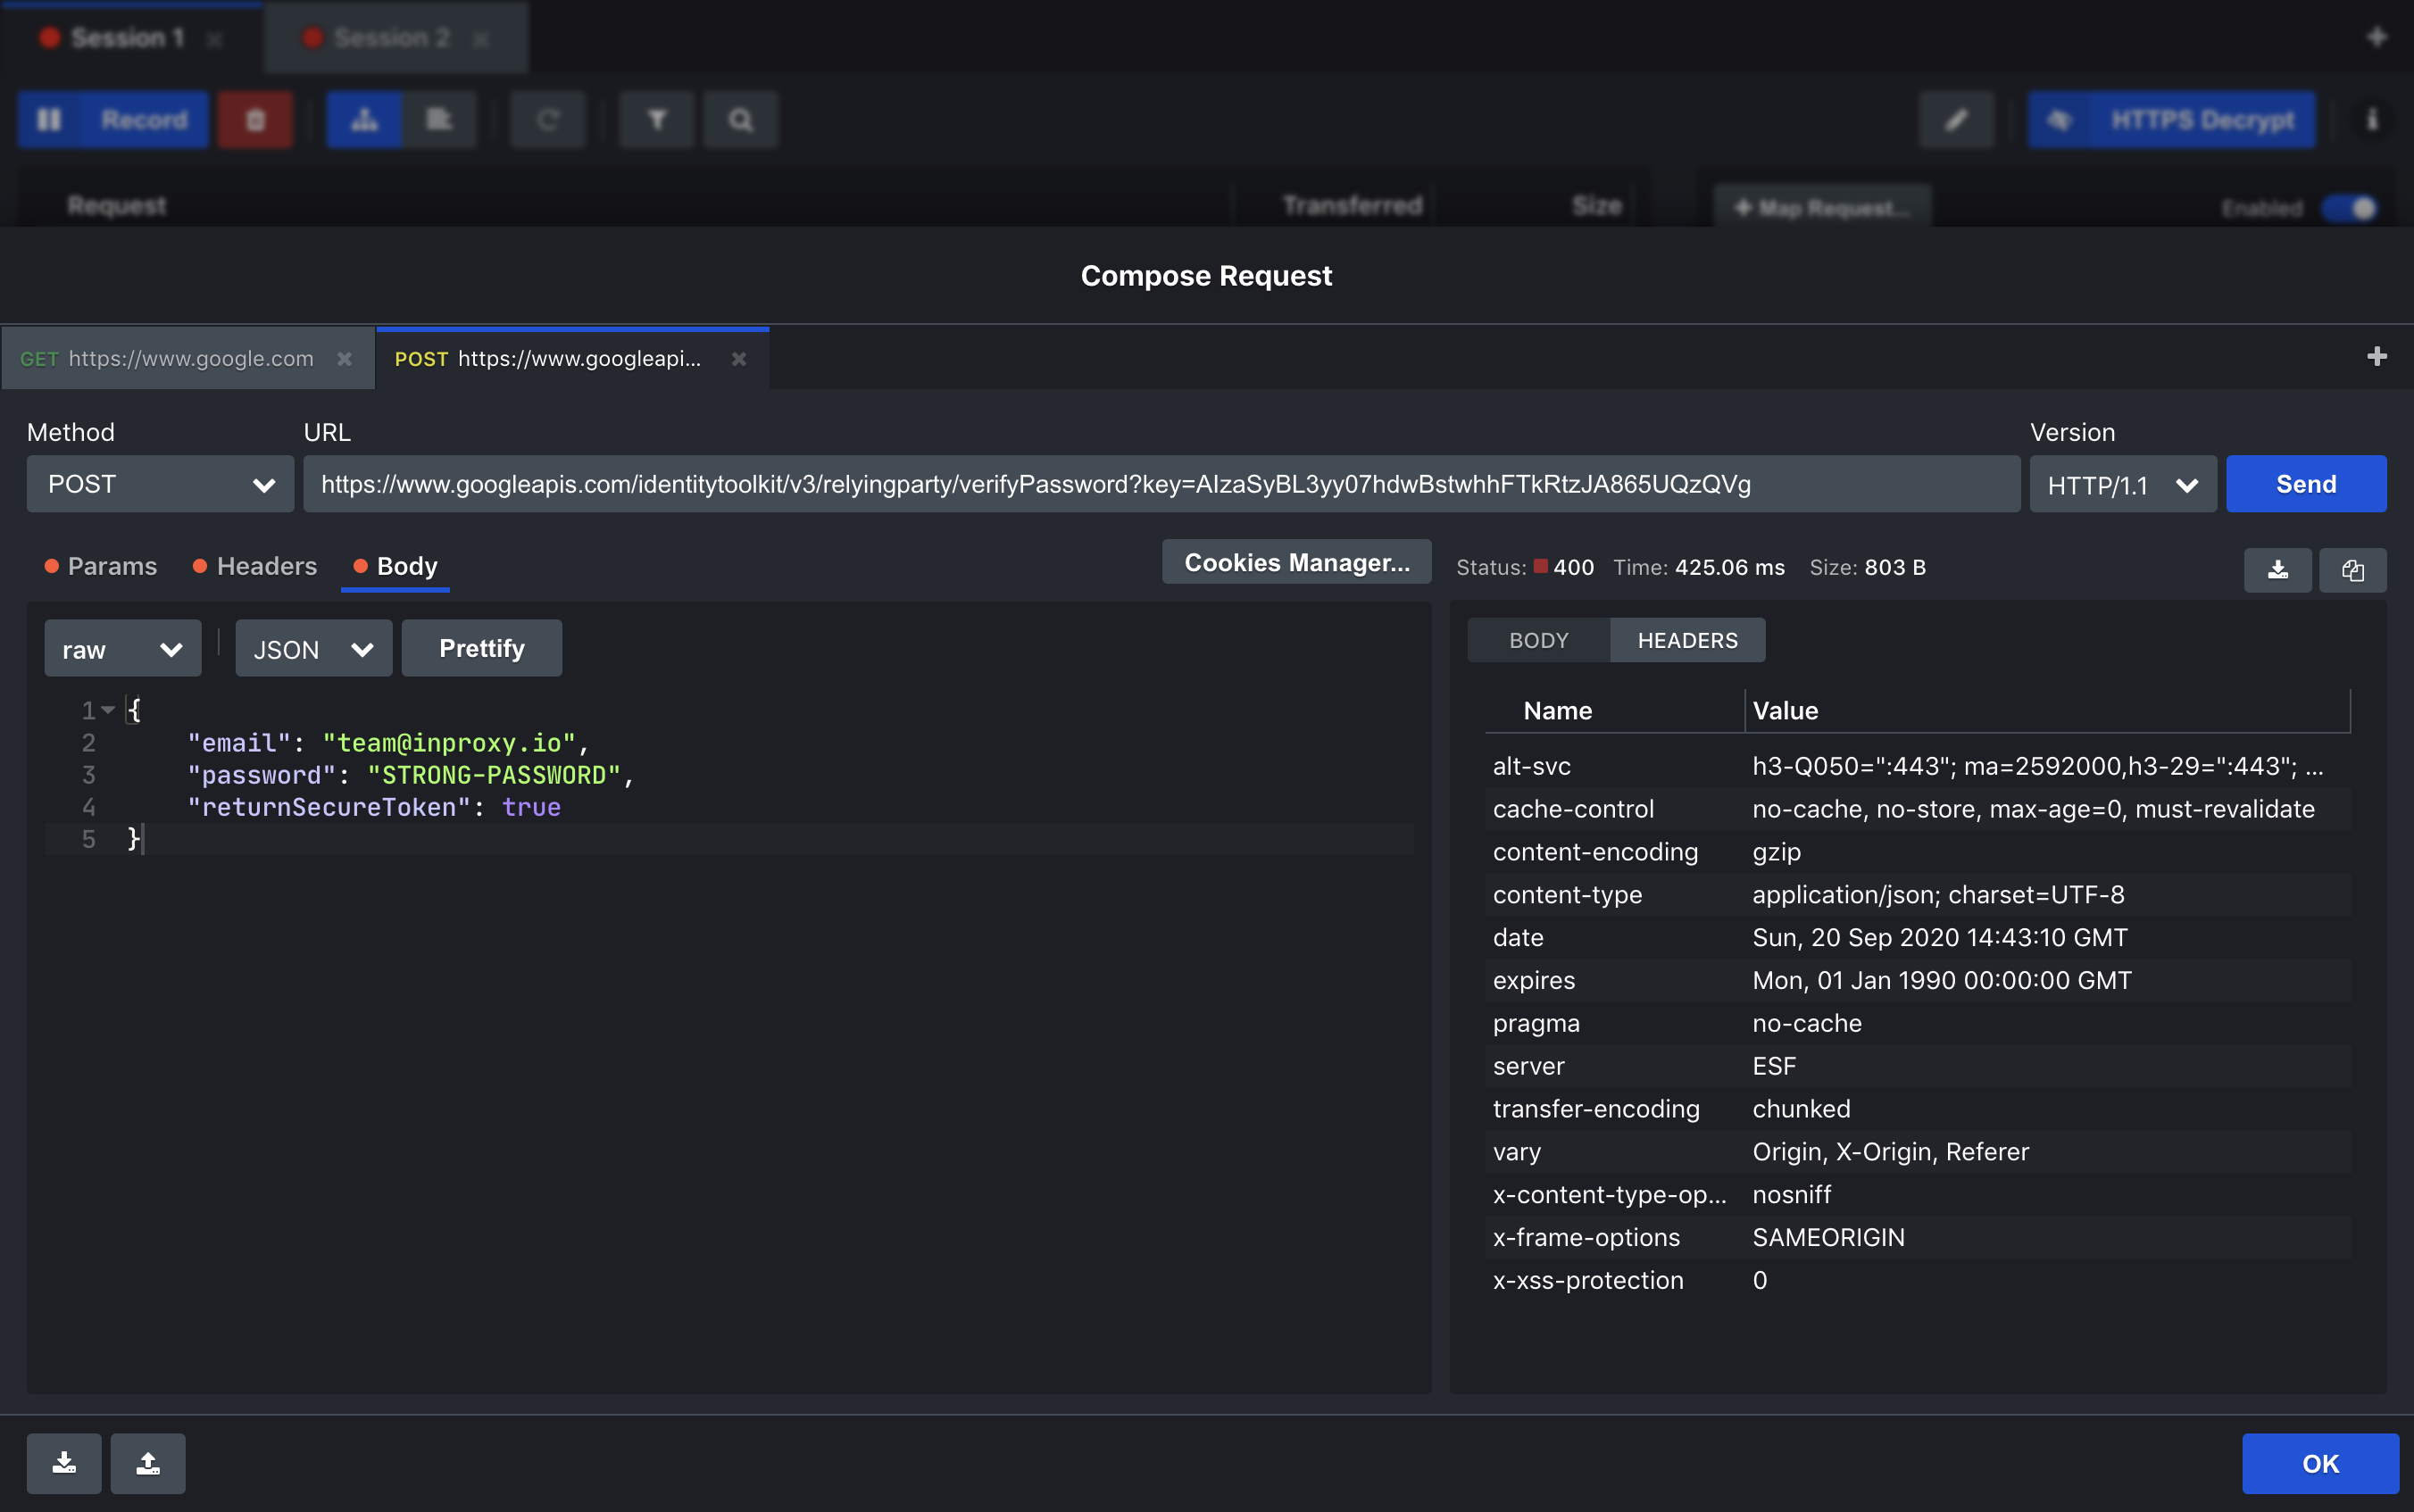Screen dimensions: 2414x1512
Task: Import a request via upload icon
Action: (147, 1463)
